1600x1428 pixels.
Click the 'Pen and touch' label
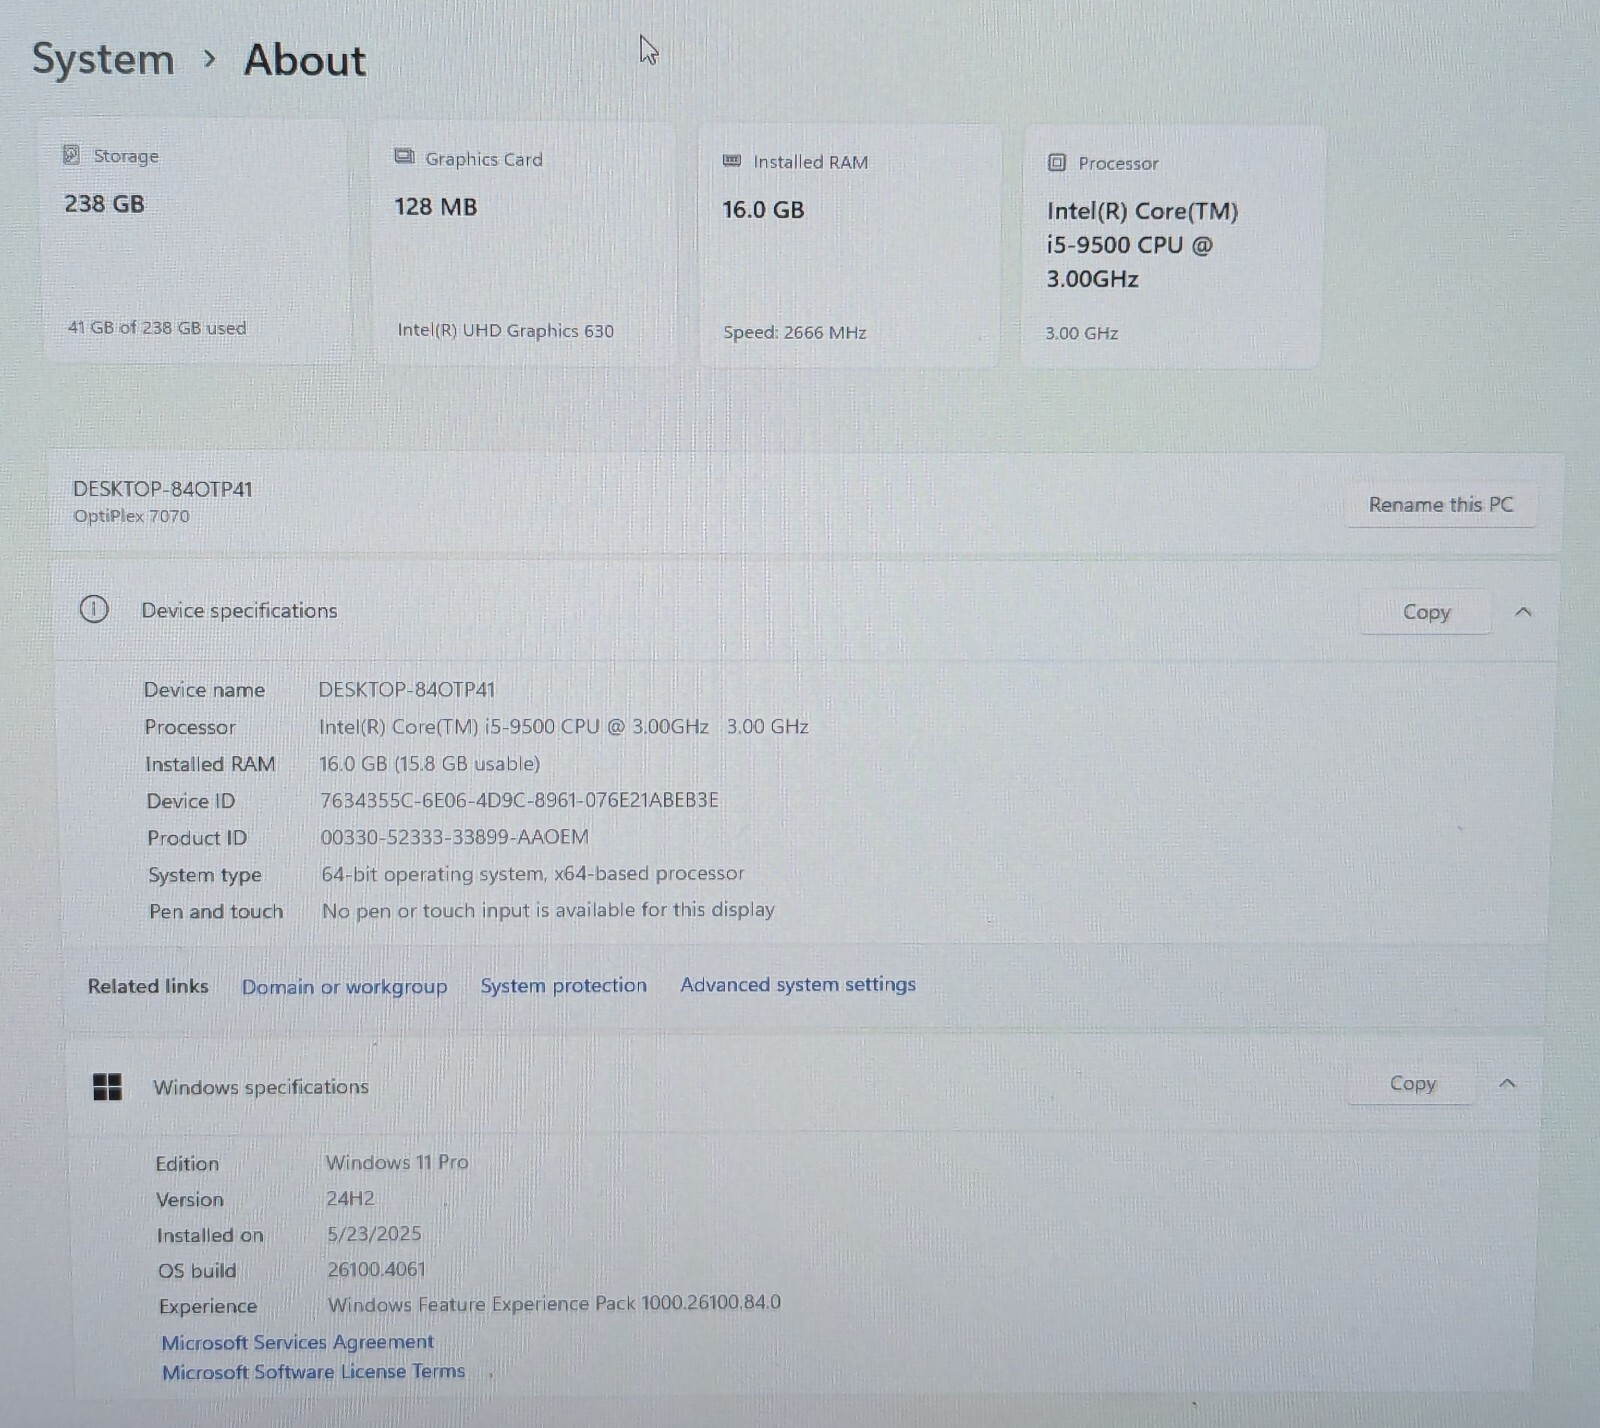pyautogui.click(x=216, y=911)
